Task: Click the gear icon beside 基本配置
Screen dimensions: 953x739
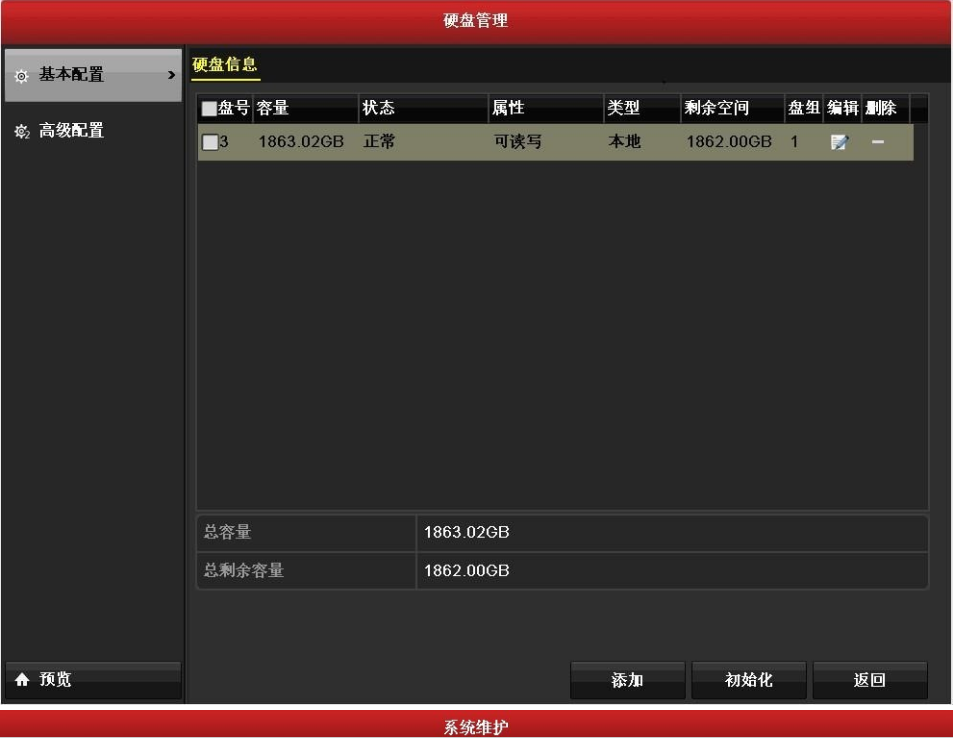Action: pos(22,76)
